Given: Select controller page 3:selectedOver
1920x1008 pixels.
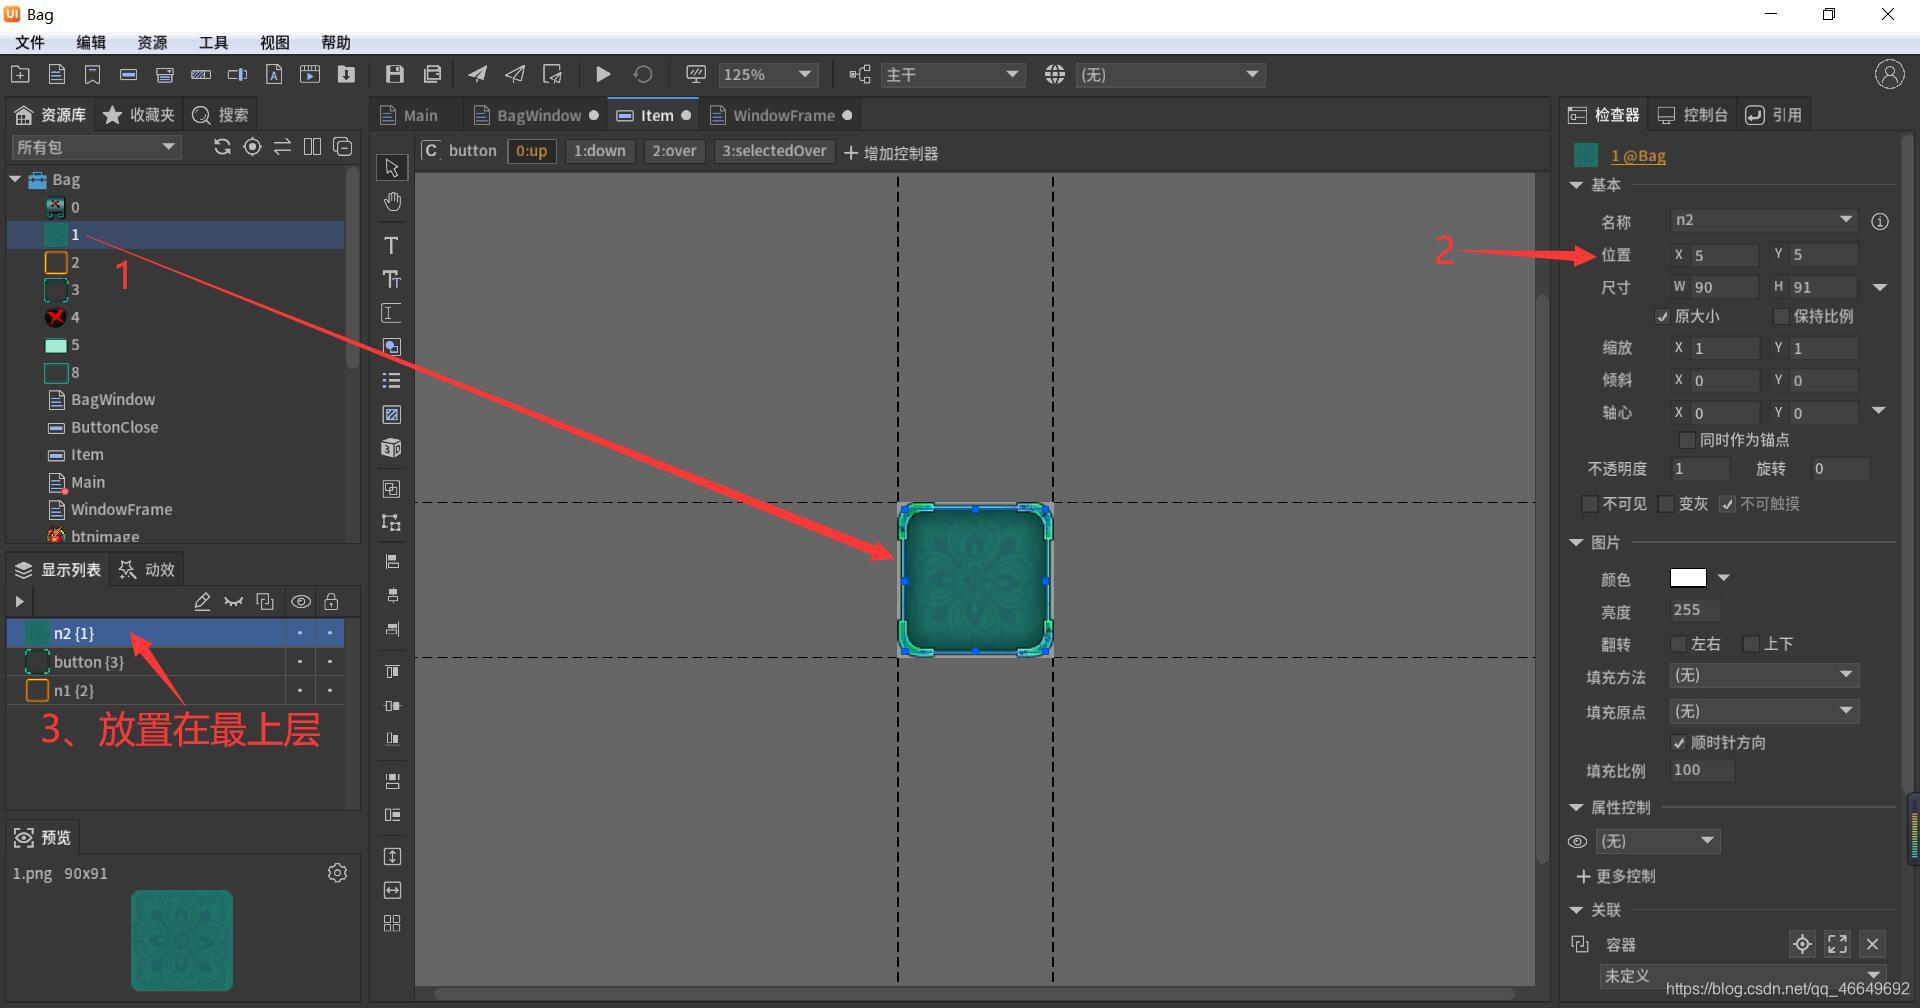Looking at the screenshot, I should click(774, 151).
